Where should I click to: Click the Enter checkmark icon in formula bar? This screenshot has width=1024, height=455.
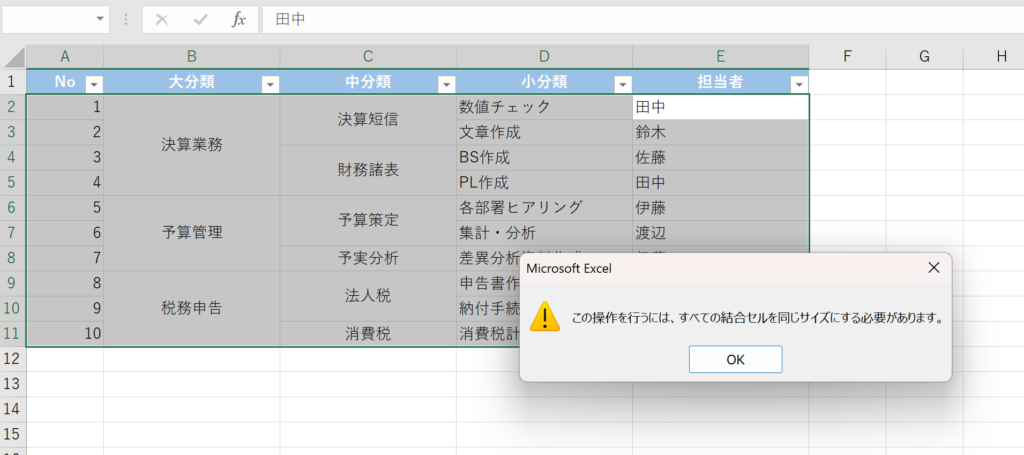tap(200, 19)
